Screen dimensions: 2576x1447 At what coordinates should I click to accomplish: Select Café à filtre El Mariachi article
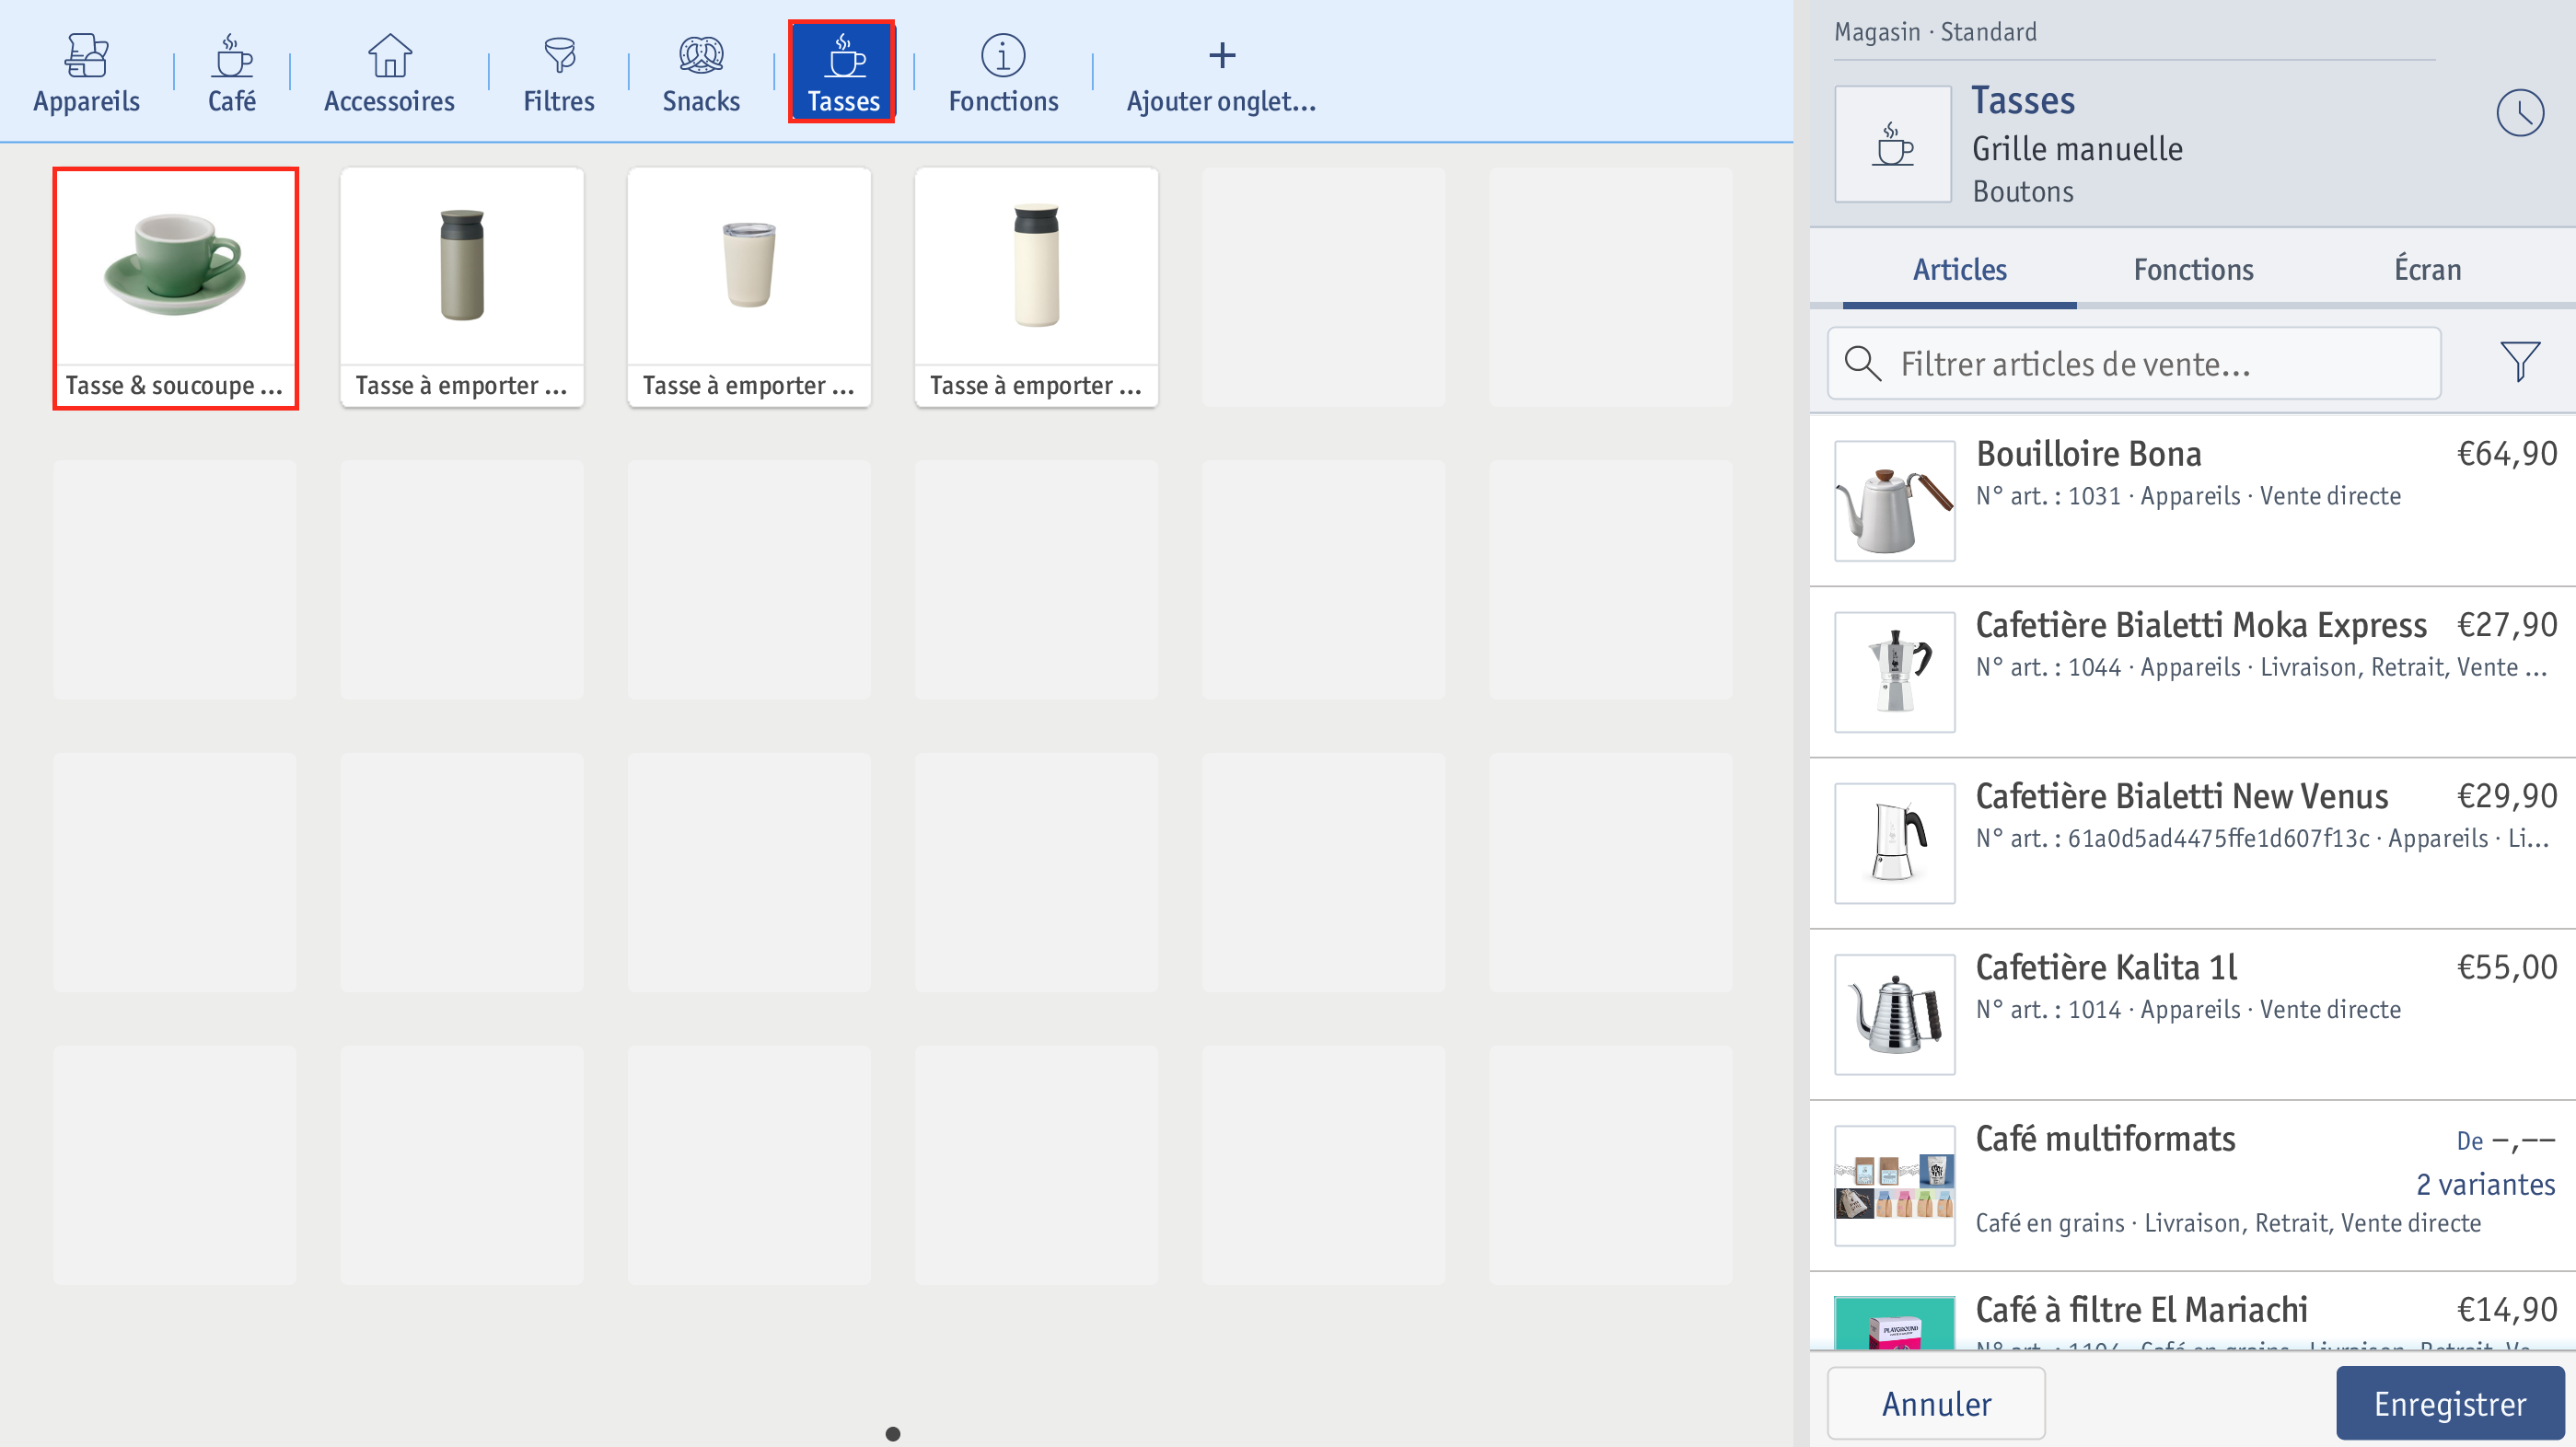pyautogui.click(x=2192, y=1312)
